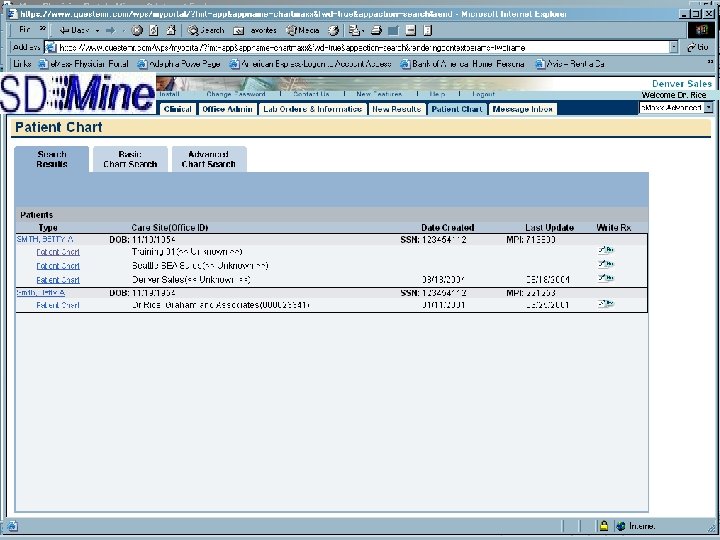Click Bank of America Home favorites link

[463, 64]
